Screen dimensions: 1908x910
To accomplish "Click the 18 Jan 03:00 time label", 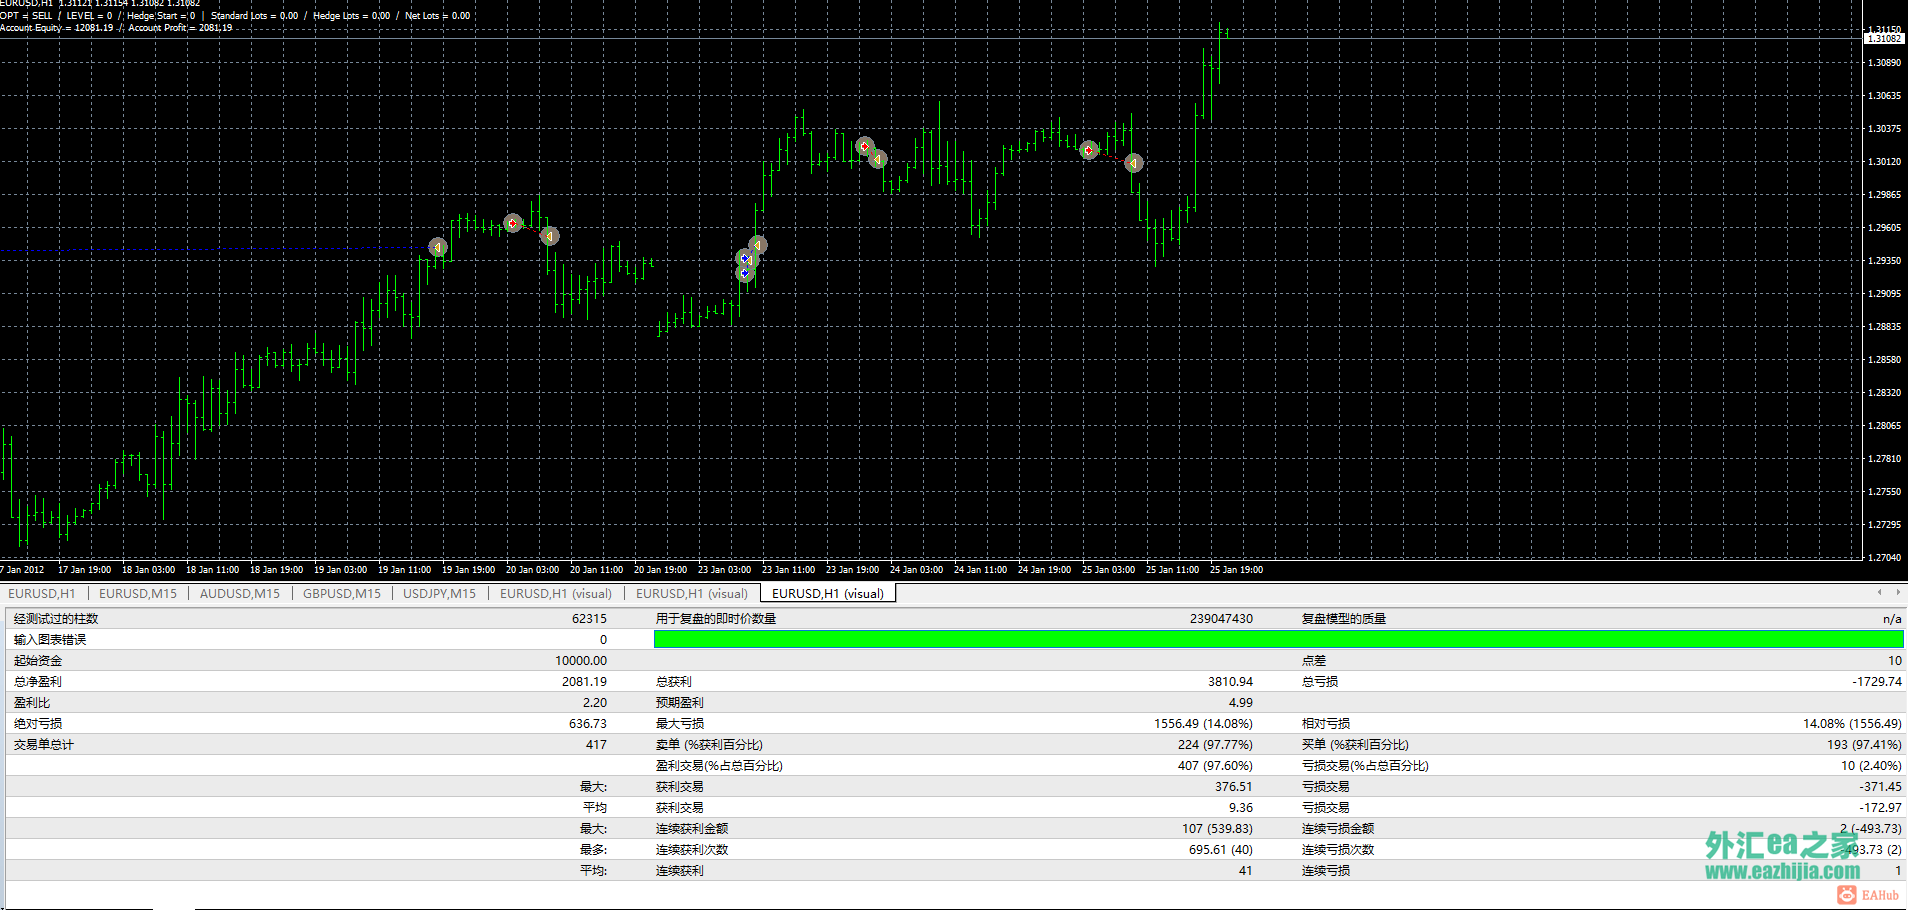I will pyautogui.click(x=148, y=570).
